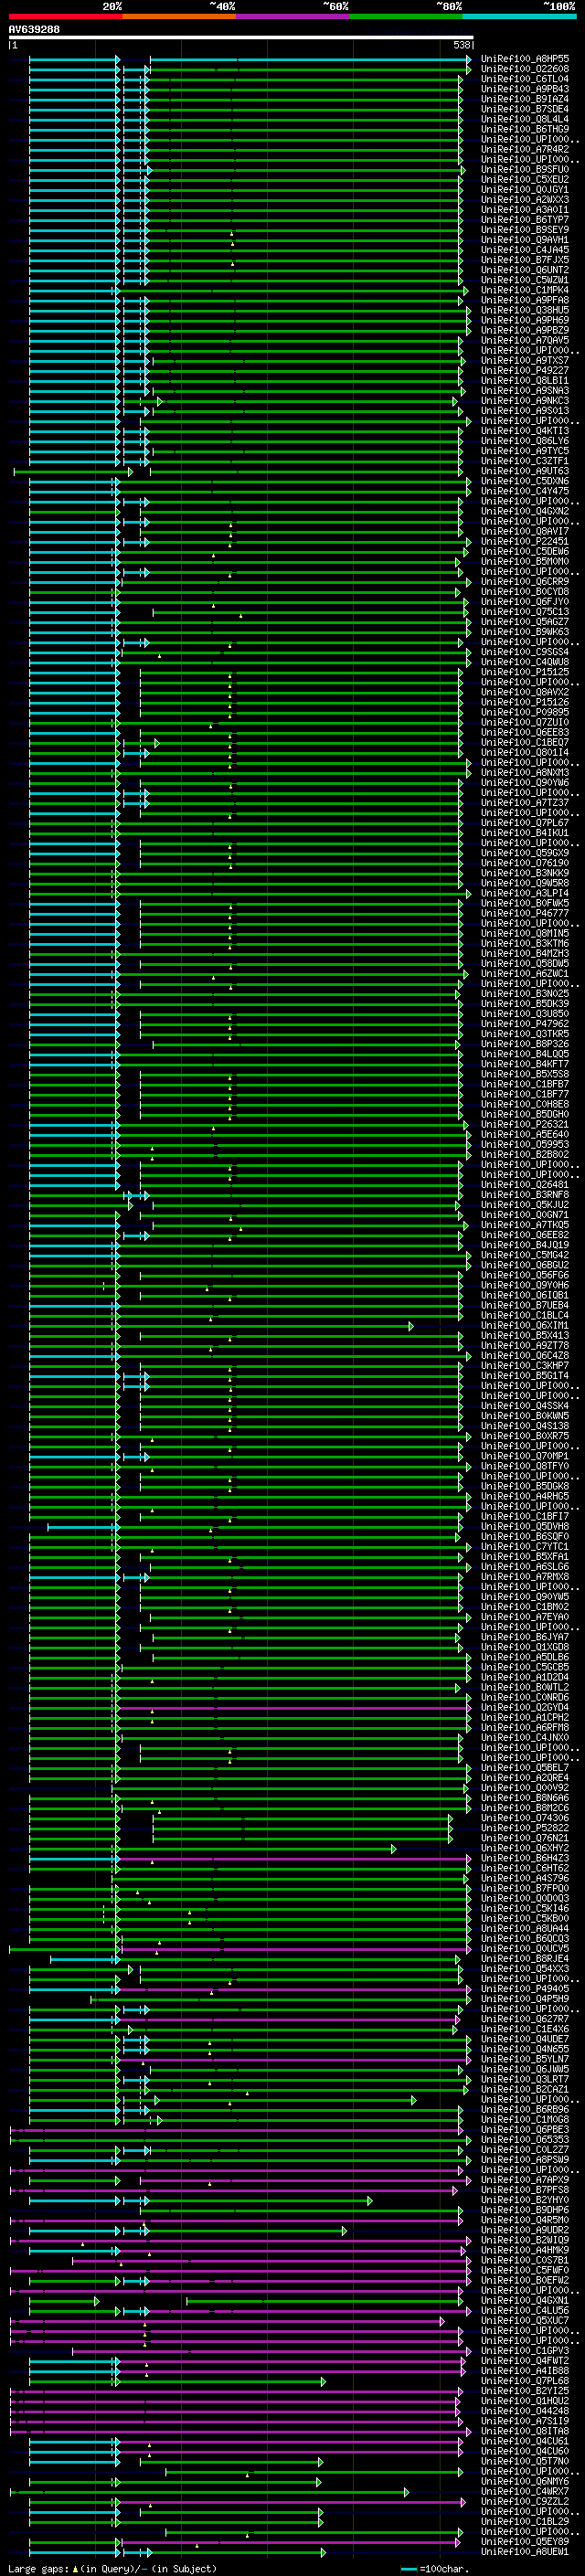Click the query end position 538
585x2576 pixels.
461,45
